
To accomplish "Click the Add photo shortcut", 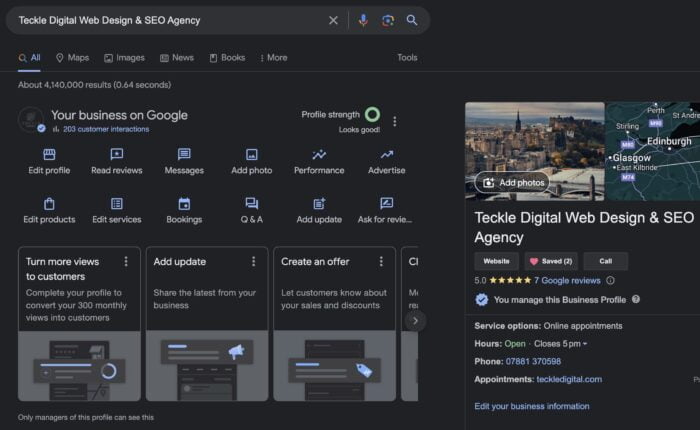I will point(251,162).
